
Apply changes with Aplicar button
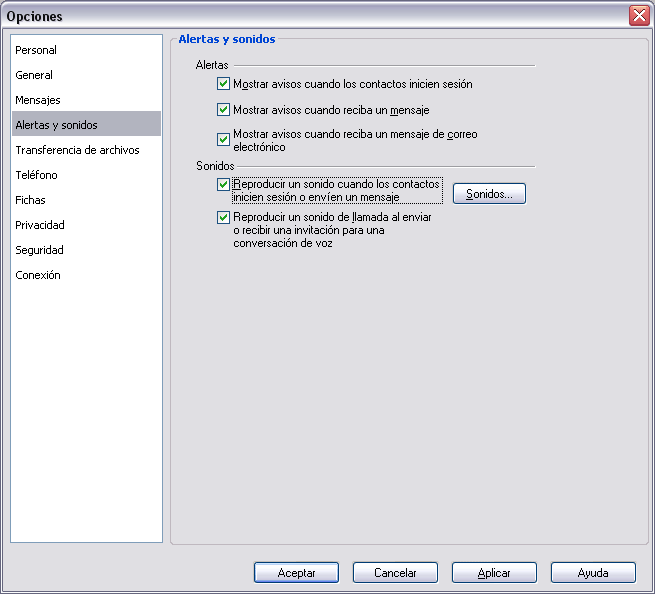pyautogui.click(x=494, y=572)
